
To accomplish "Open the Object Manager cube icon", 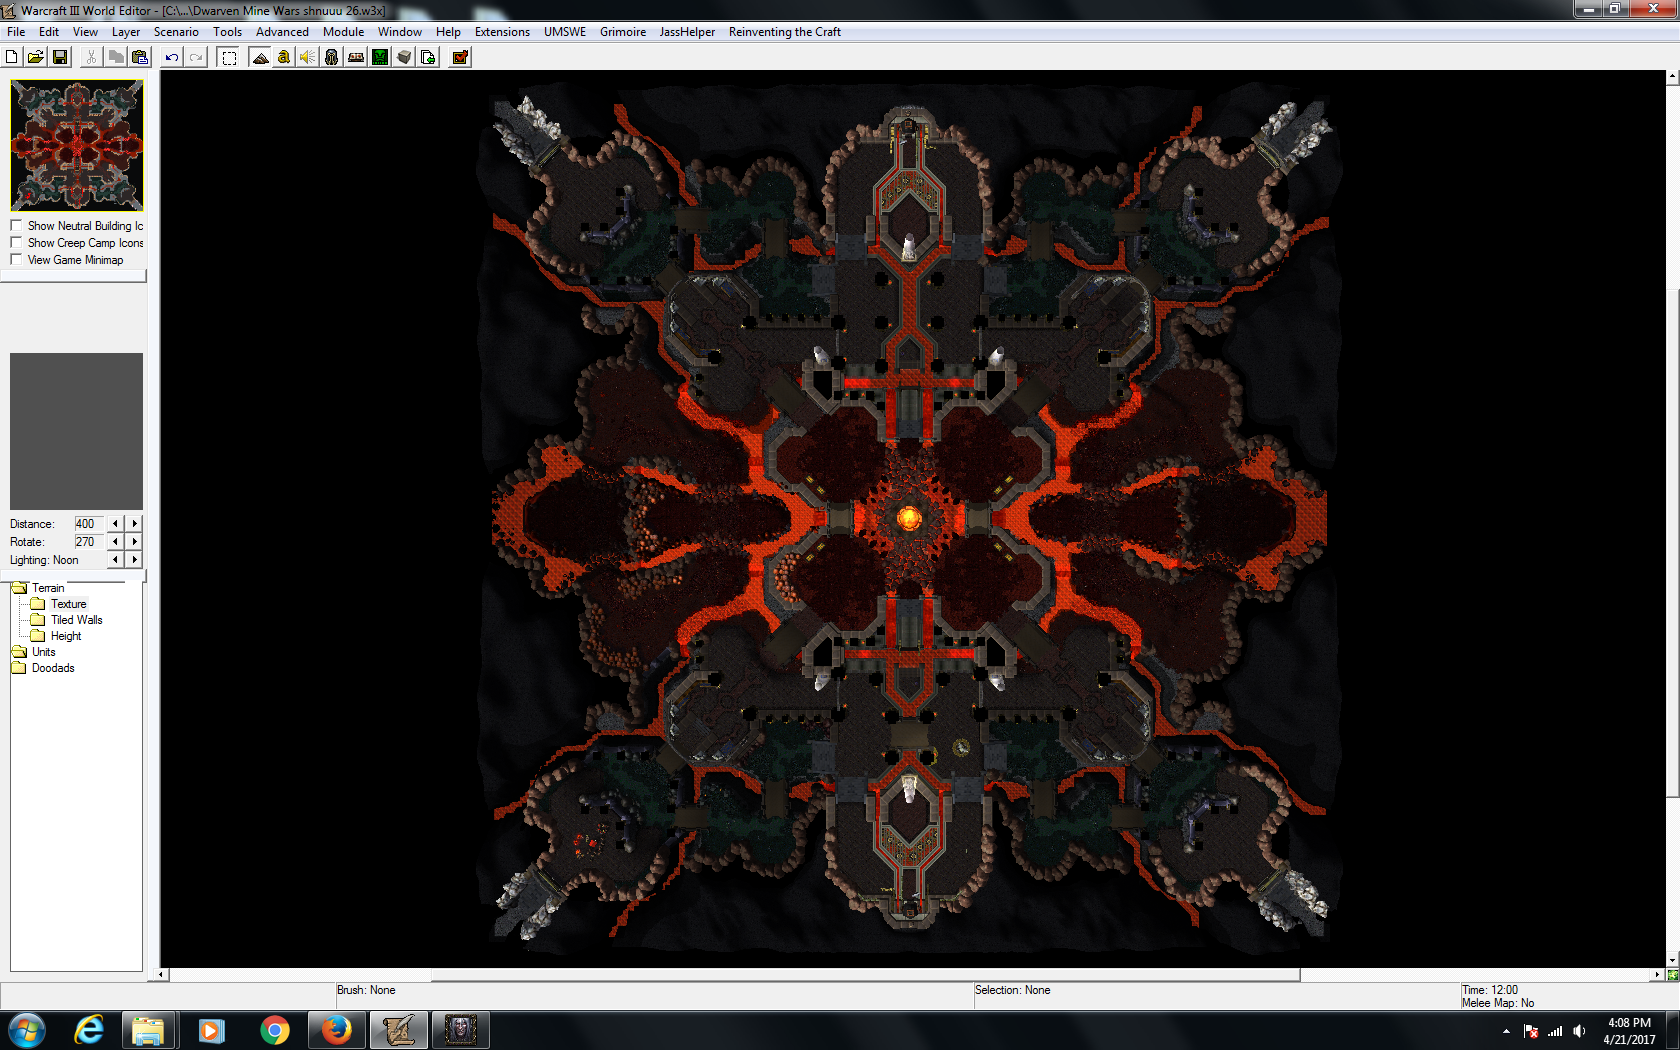I will [x=404, y=57].
